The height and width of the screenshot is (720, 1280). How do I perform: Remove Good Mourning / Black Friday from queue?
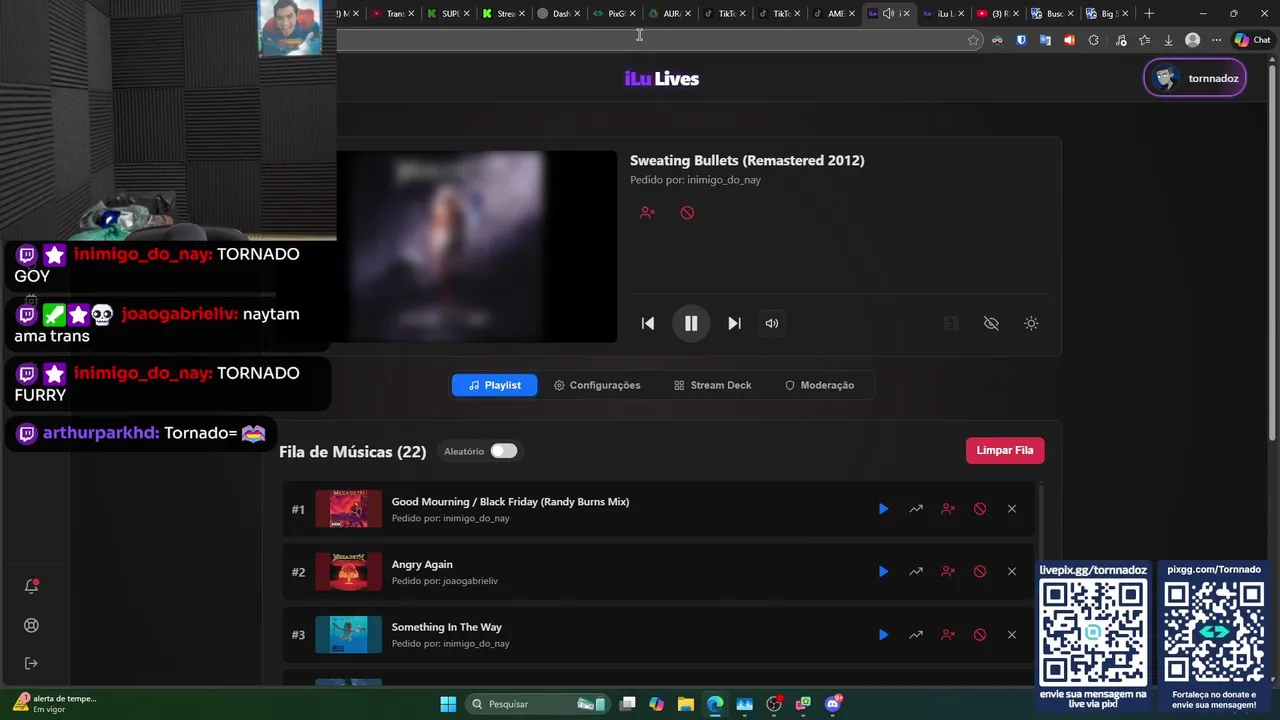click(x=1011, y=509)
